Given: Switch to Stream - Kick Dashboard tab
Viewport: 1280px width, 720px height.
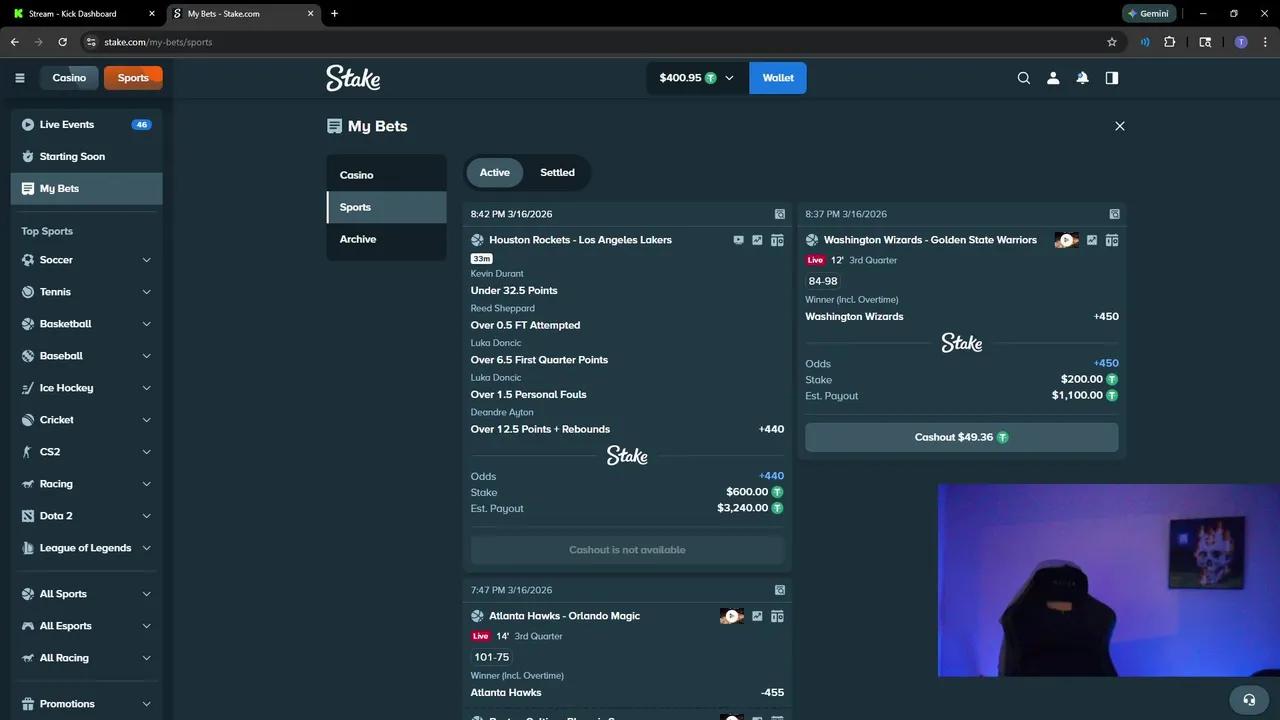Looking at the screenshot, I should (x=84, y=14).
